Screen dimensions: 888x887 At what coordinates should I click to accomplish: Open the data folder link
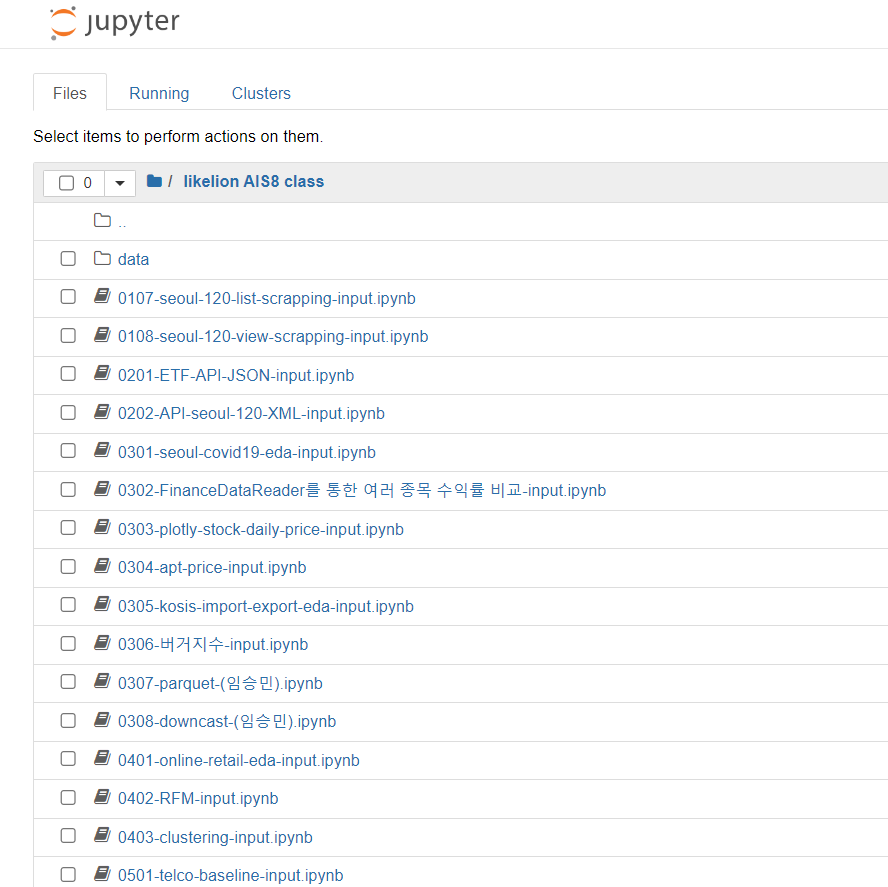[x=134, y=259]
